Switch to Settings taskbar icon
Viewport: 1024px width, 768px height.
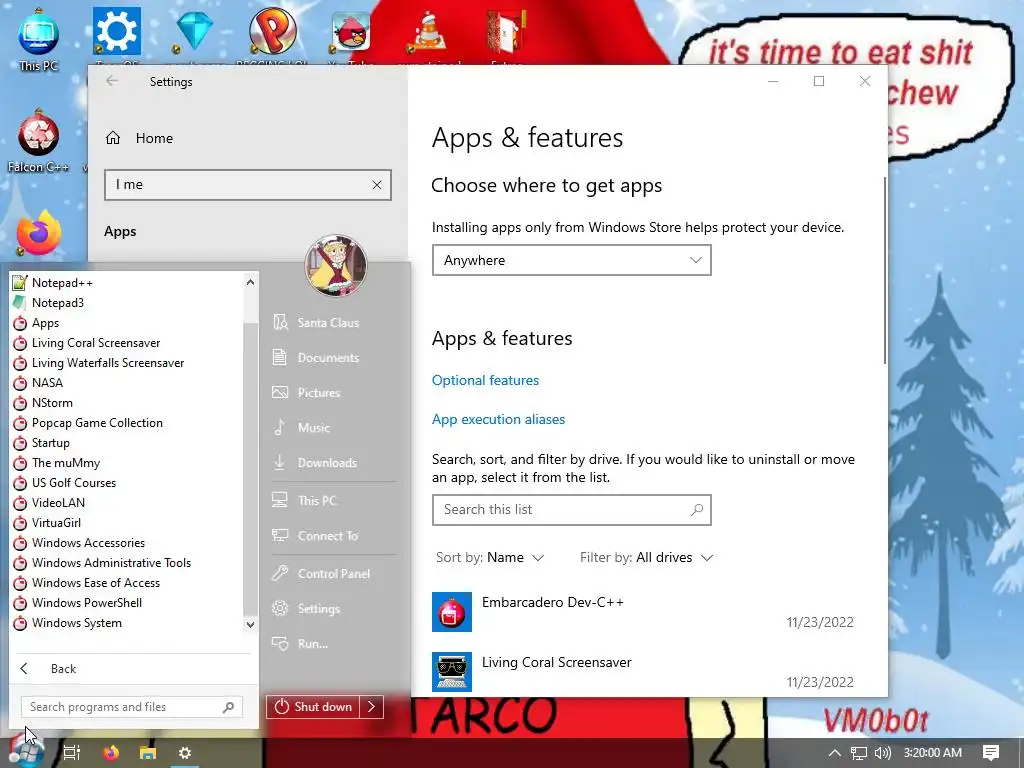point(185,753)
